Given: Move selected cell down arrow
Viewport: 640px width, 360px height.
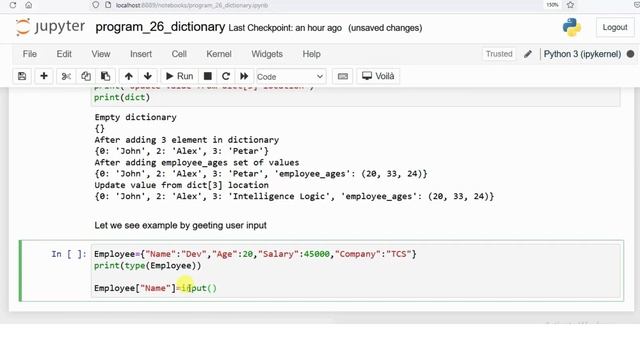Looking at the screenshot, I should pos(148,76).
